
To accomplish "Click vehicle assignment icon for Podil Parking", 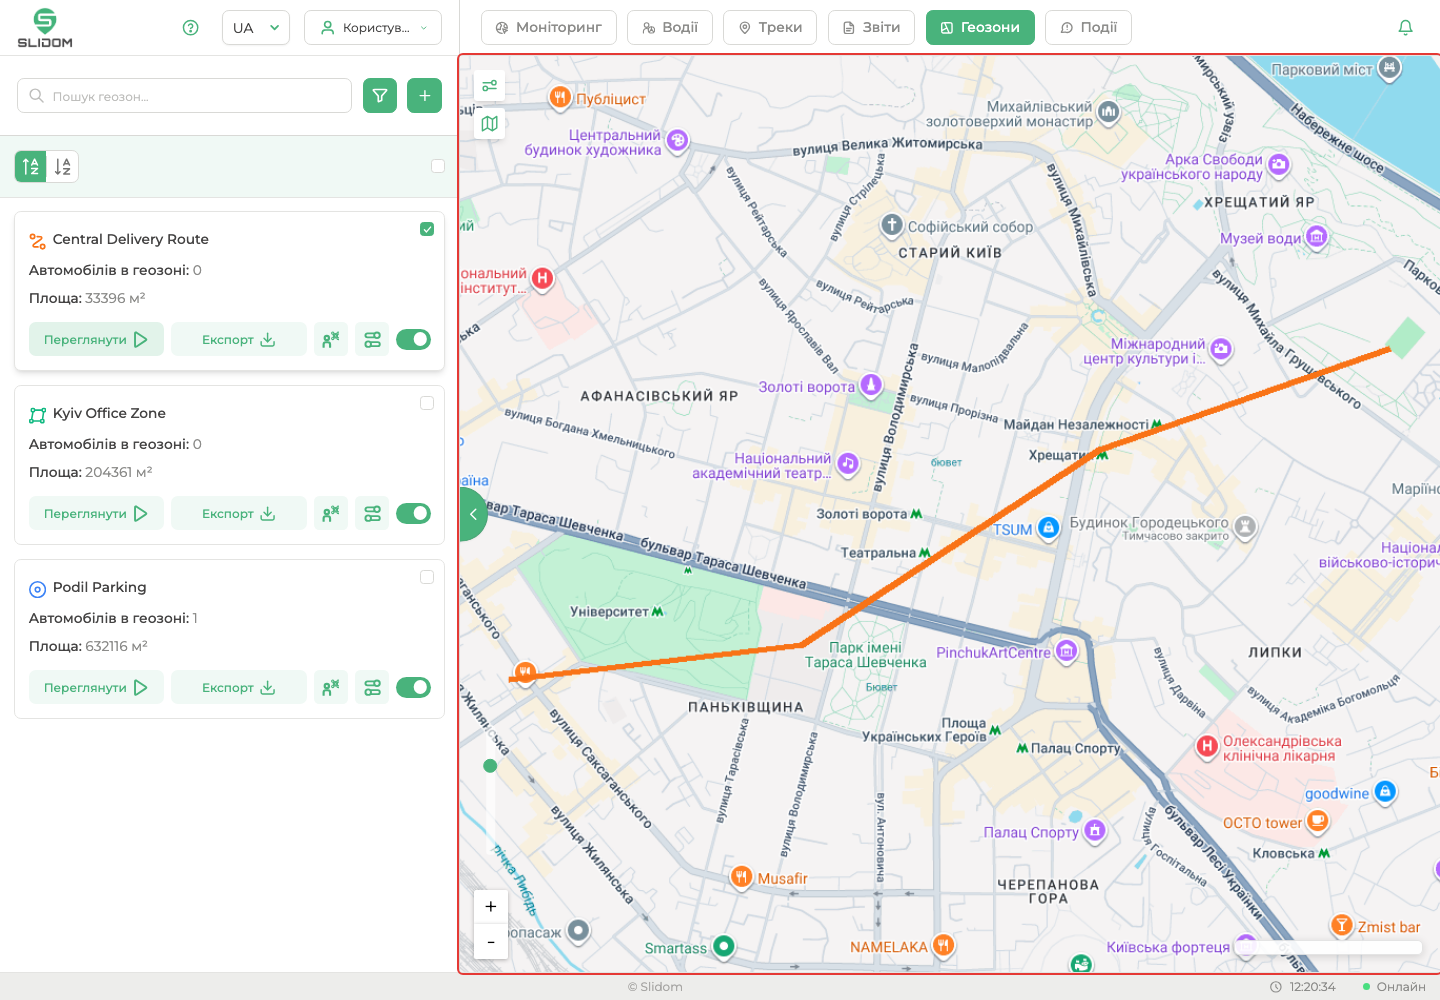I will pyautogui.click(x=330, y=688).
